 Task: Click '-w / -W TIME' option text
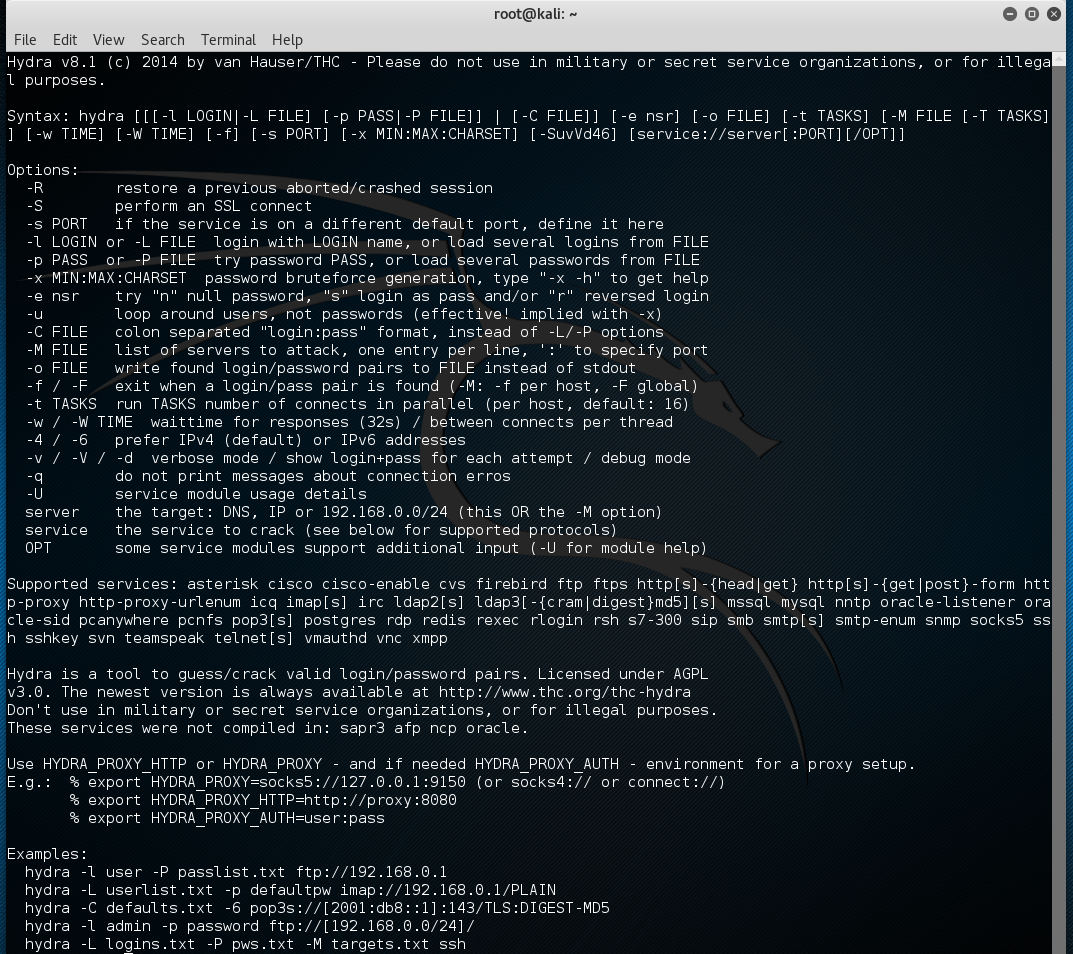coord(79,422)
